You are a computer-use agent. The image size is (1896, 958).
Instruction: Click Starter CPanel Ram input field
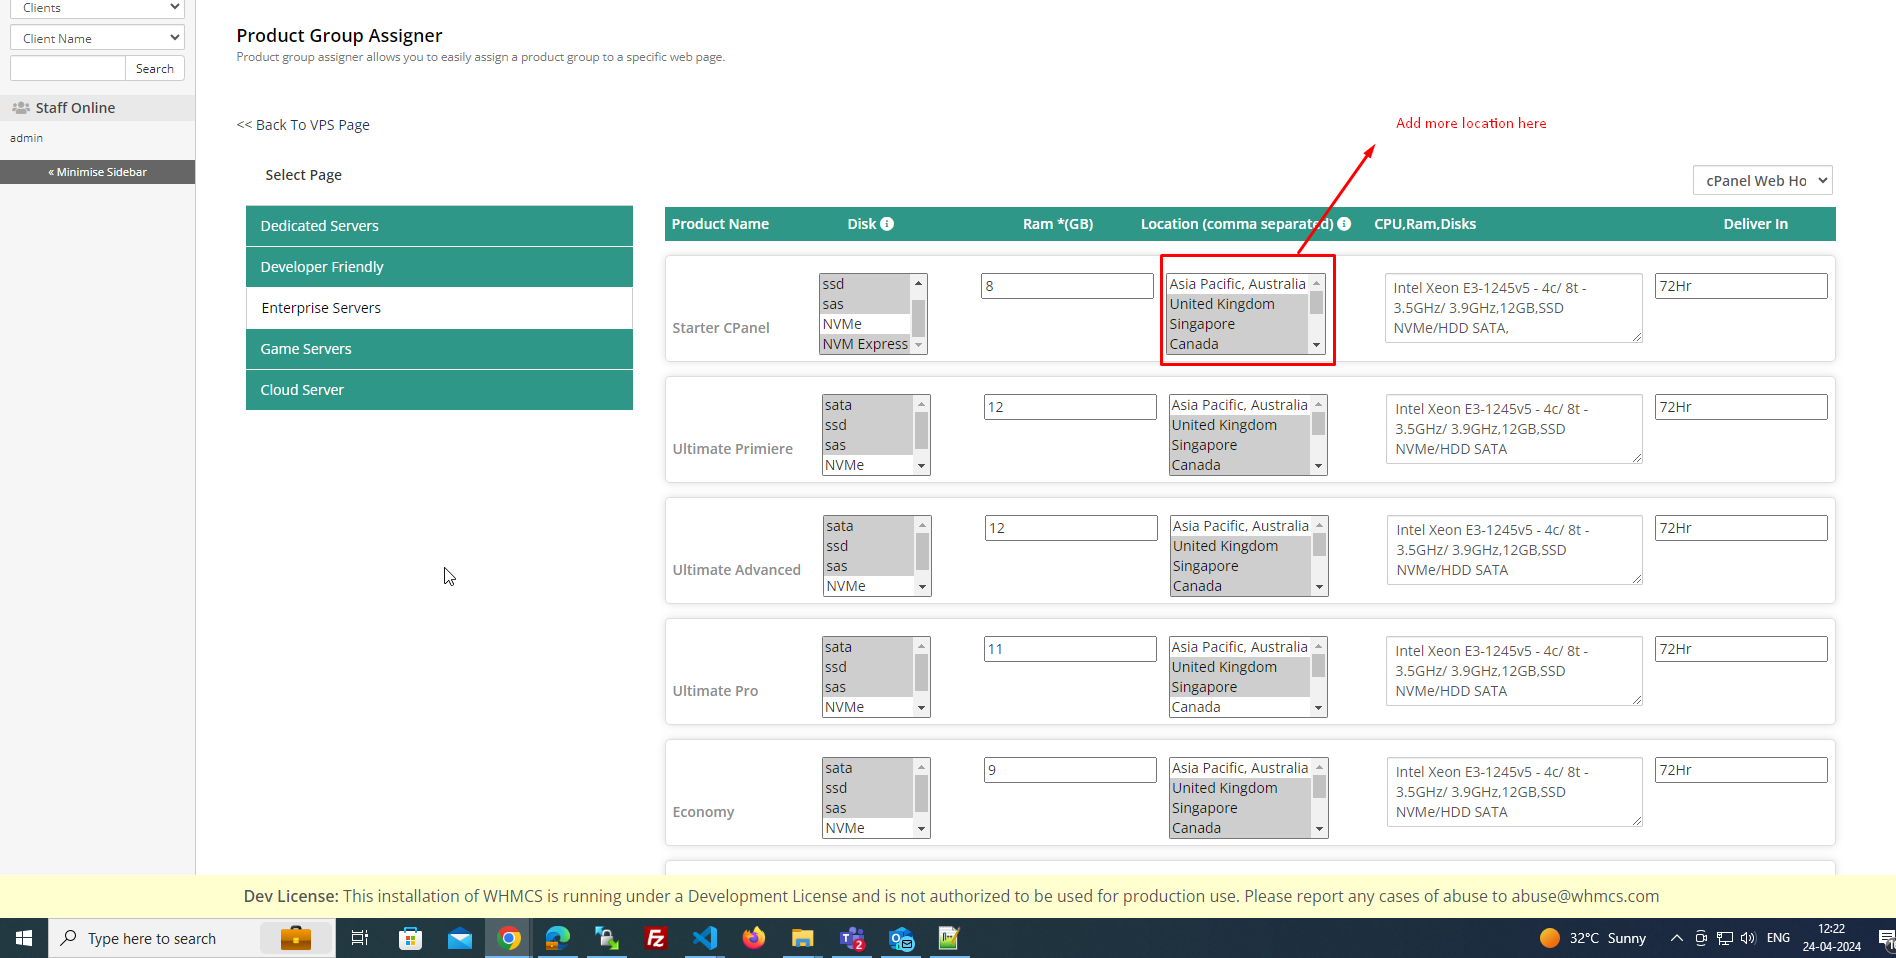tap(1066, 286)
